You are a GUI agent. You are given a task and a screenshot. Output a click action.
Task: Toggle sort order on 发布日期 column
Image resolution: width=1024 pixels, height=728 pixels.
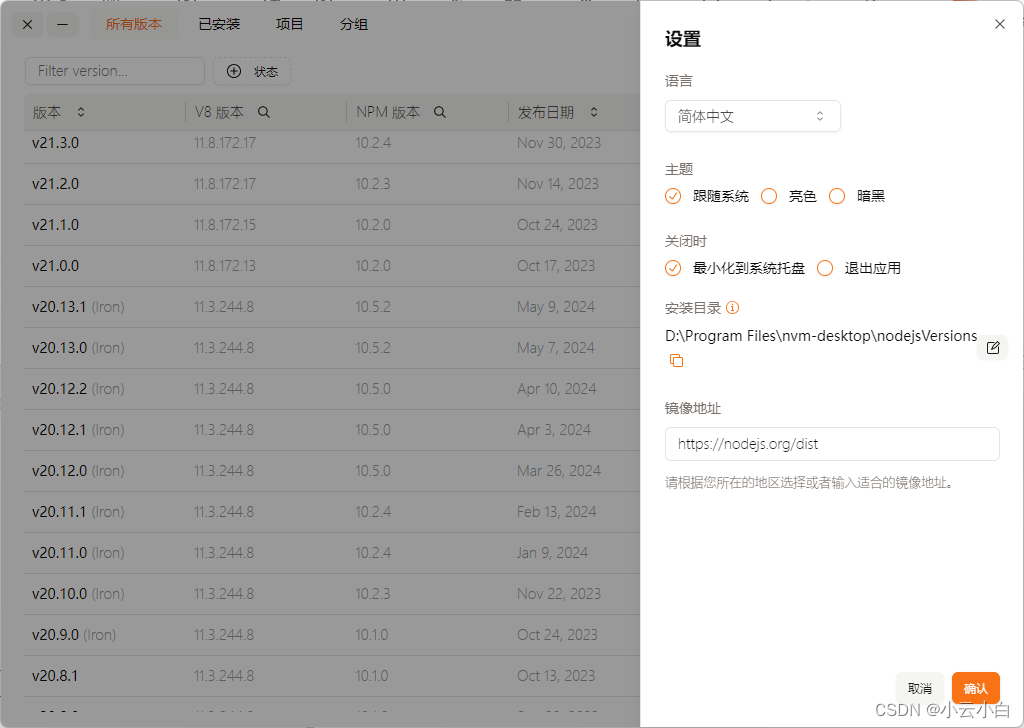coord(593,112)
